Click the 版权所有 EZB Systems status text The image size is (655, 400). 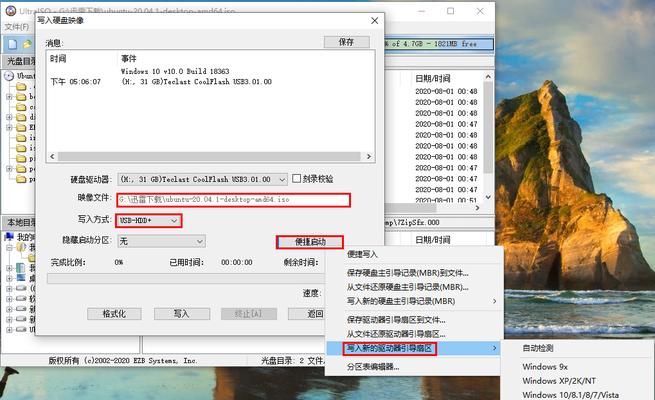click(123, 360)
